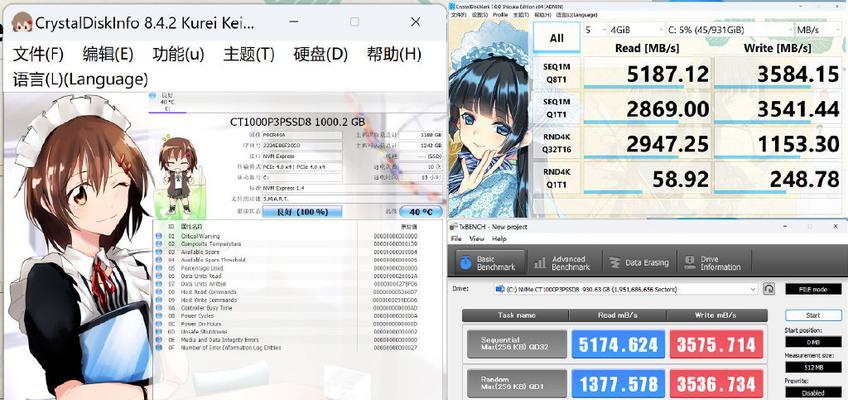
Task: Click the small chibi mascot in CrystalDiskInfo
Action: 177,176
